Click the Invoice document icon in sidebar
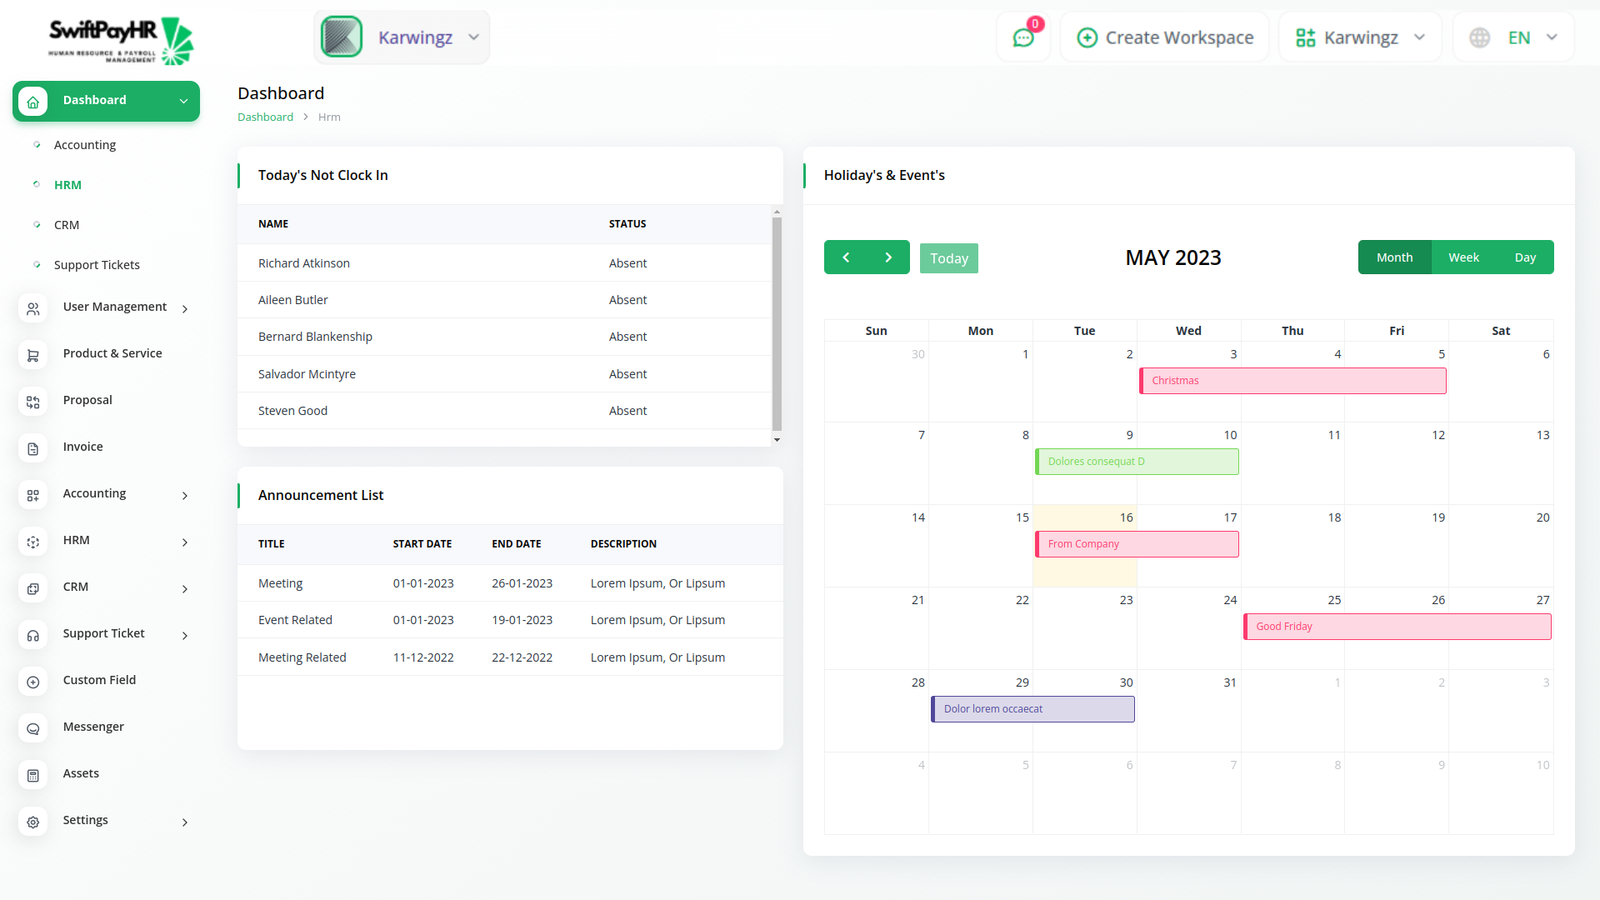Viewport: 1600px width, 900px height. (x=33, y=449)
